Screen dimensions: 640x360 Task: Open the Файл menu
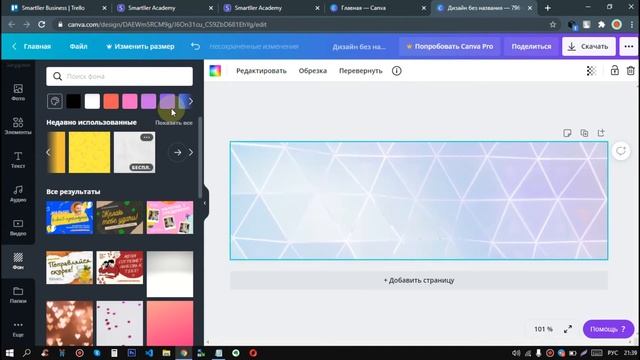(78, 47)
